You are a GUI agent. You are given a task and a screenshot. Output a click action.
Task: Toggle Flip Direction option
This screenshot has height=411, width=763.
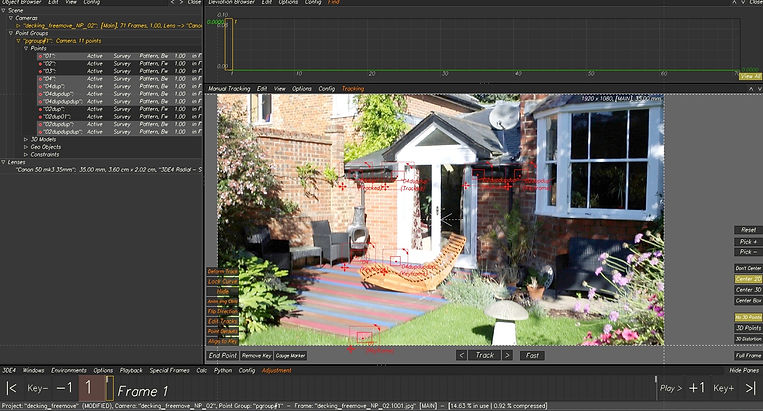click(x=222, y=311)
